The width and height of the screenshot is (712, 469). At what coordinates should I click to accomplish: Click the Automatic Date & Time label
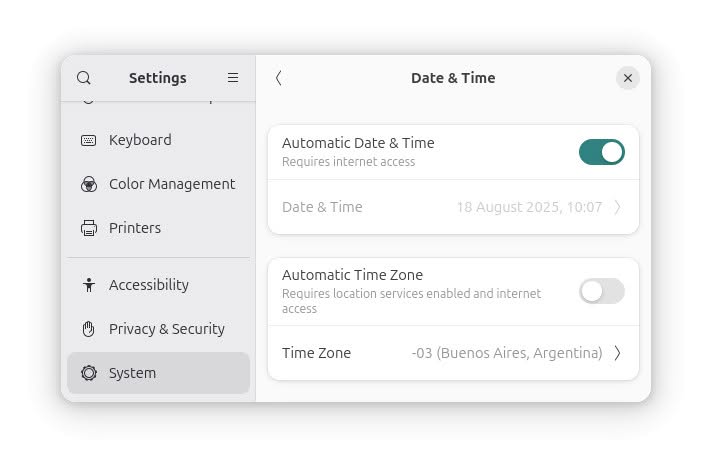[x=358, y=143]
